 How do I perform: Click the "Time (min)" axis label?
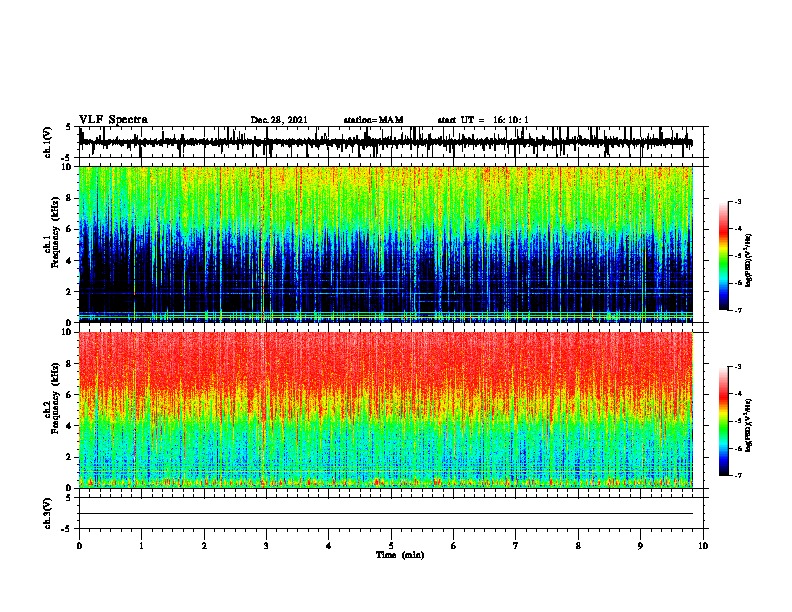click(x=400, y=555)
